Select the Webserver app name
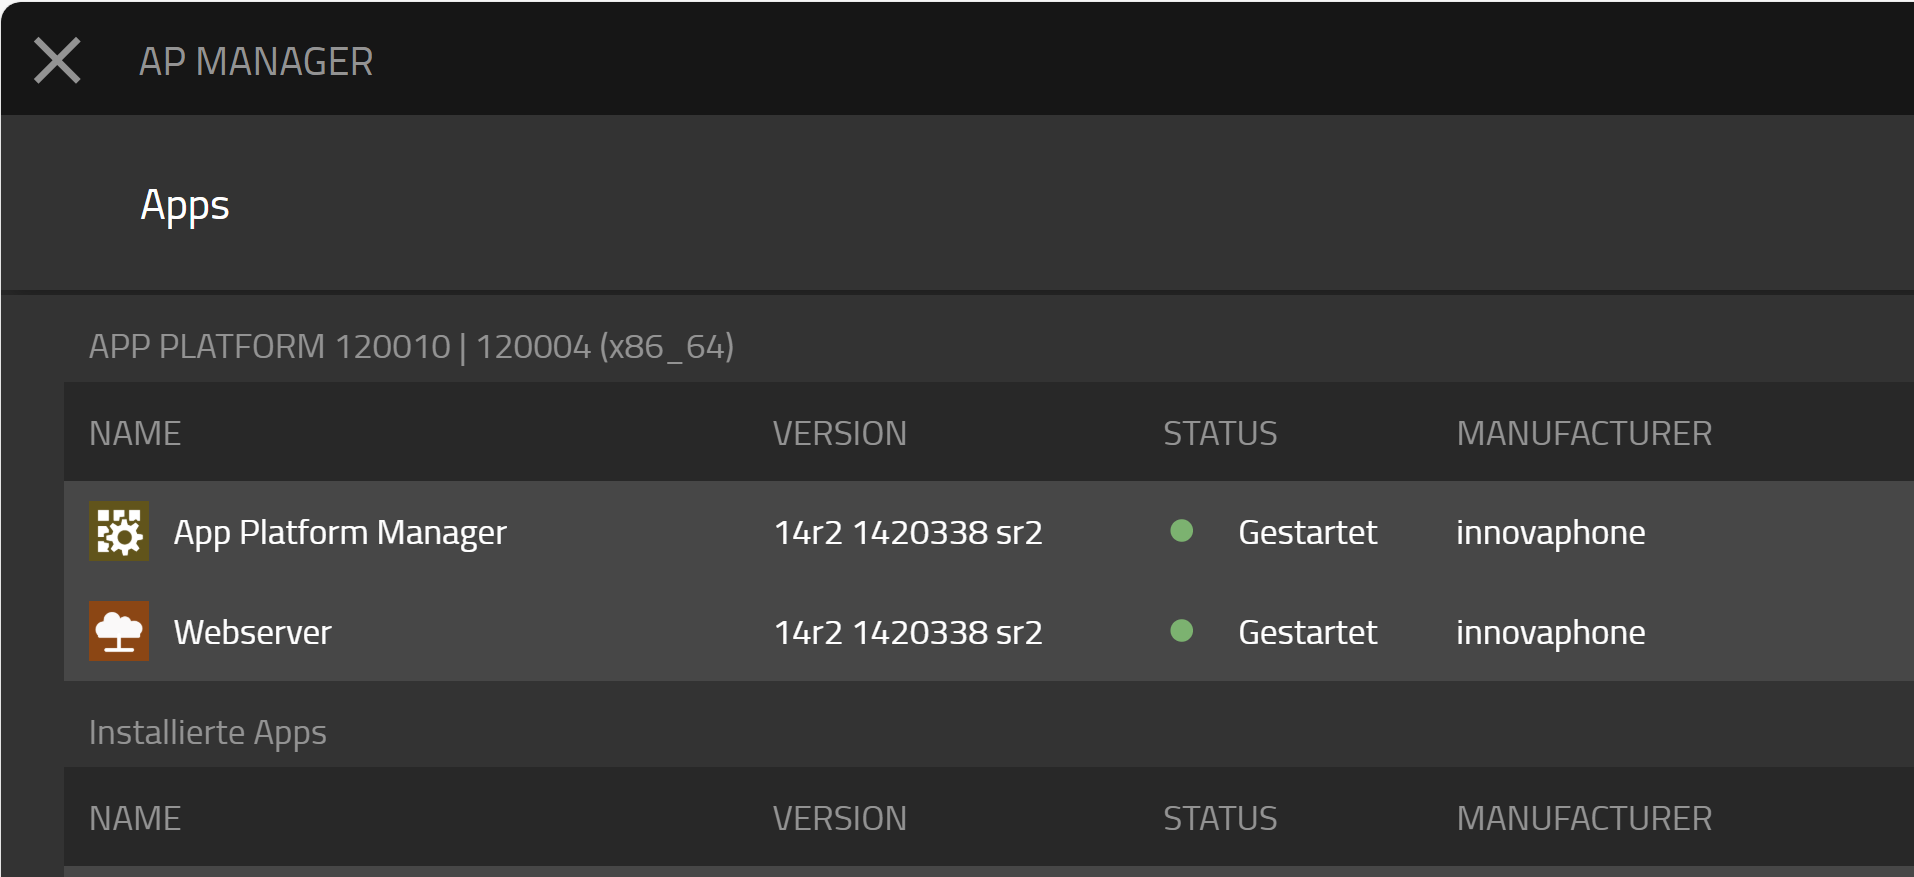 252,632
